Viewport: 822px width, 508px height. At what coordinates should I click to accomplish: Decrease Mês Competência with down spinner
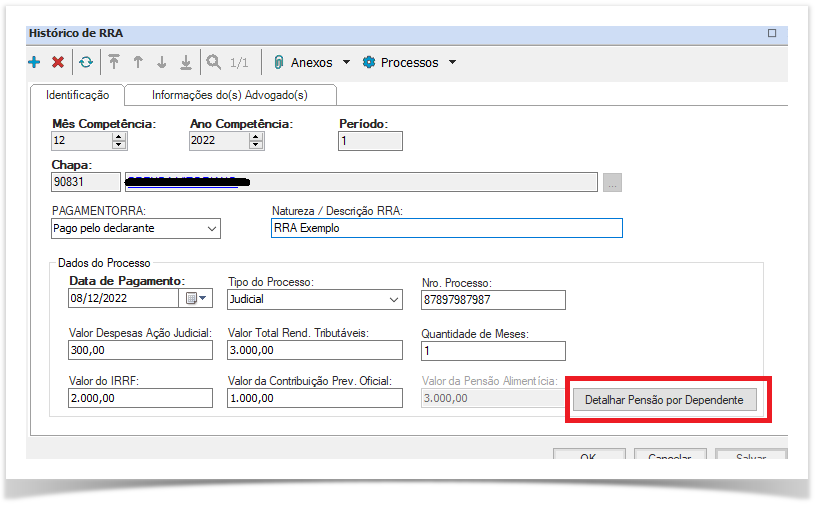pyautogui.click(x=119, y=145)
